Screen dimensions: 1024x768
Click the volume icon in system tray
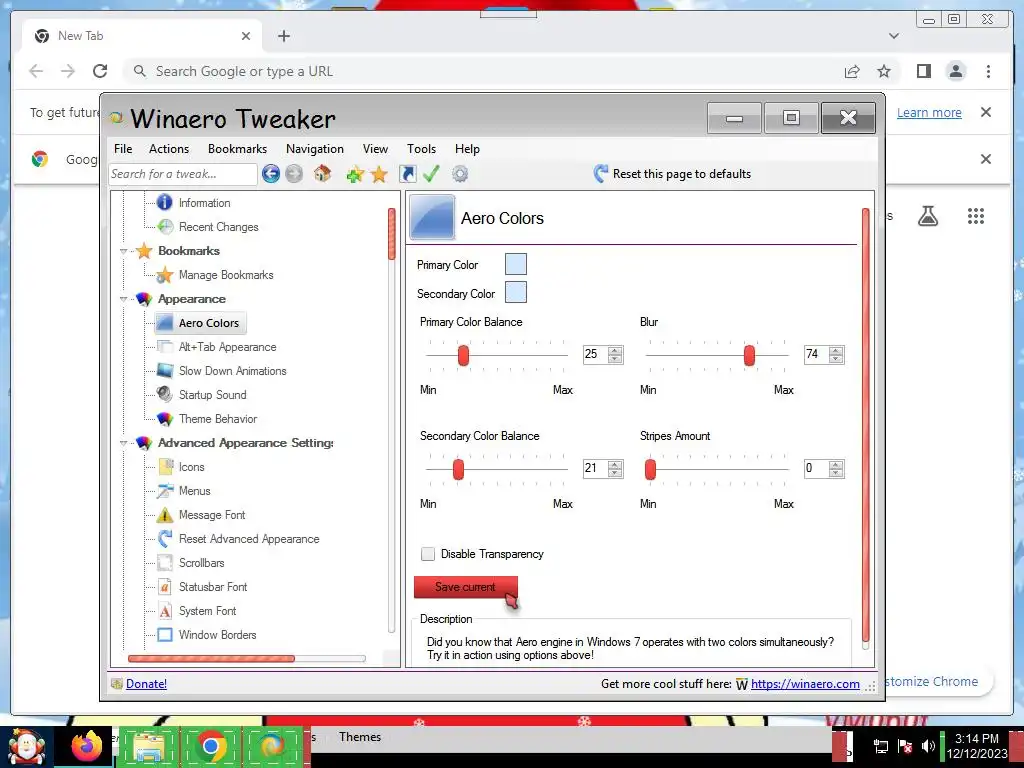[x=927, y=746]
